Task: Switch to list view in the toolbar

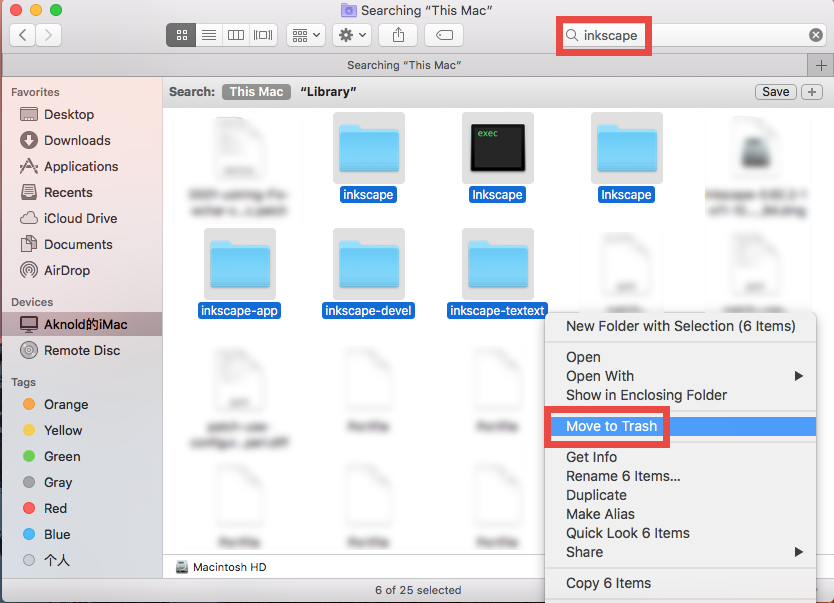Action: point(208,34)
